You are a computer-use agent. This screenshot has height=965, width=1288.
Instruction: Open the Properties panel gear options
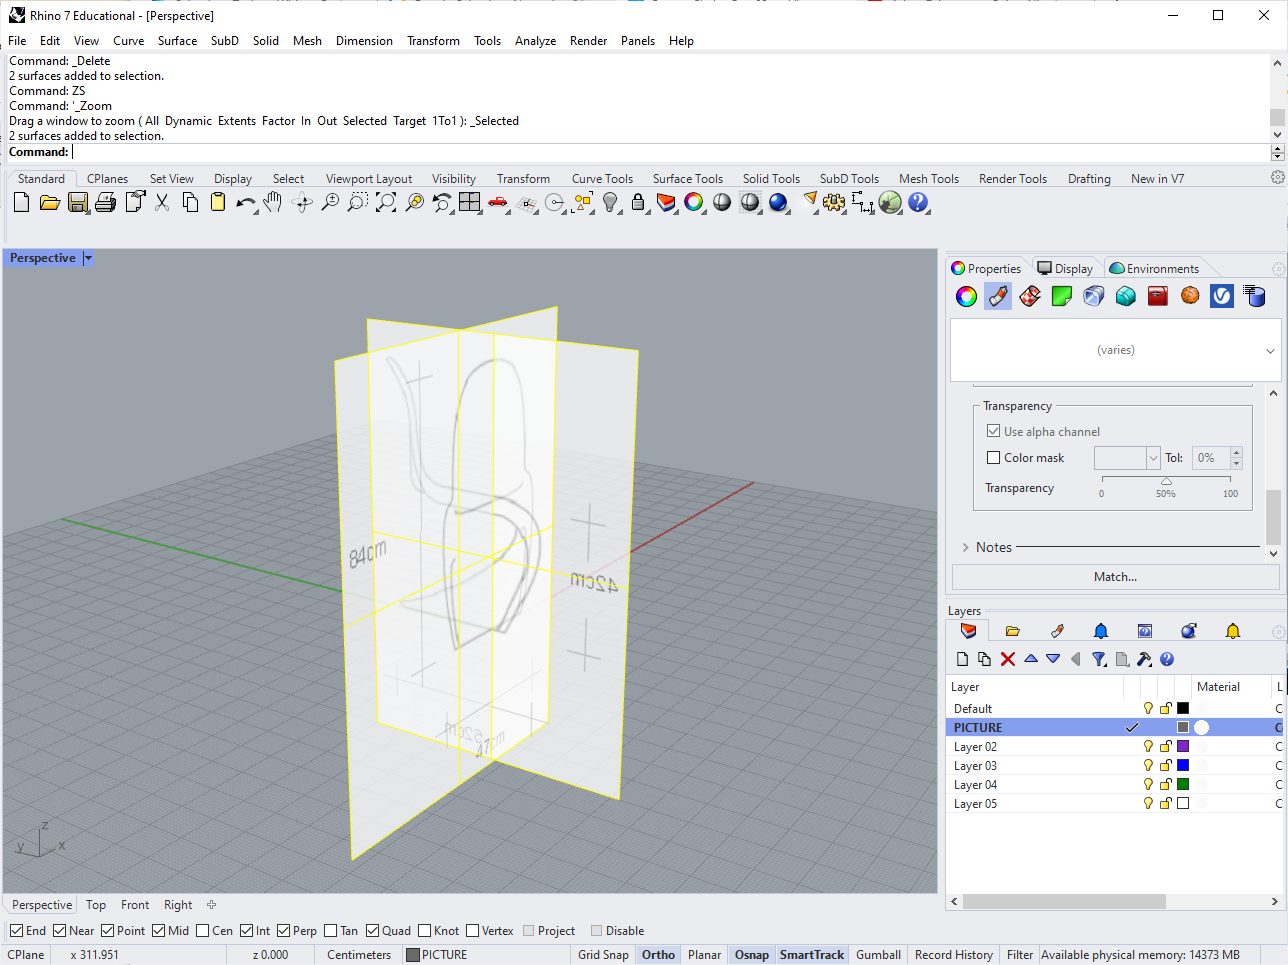coord(1278,269)
